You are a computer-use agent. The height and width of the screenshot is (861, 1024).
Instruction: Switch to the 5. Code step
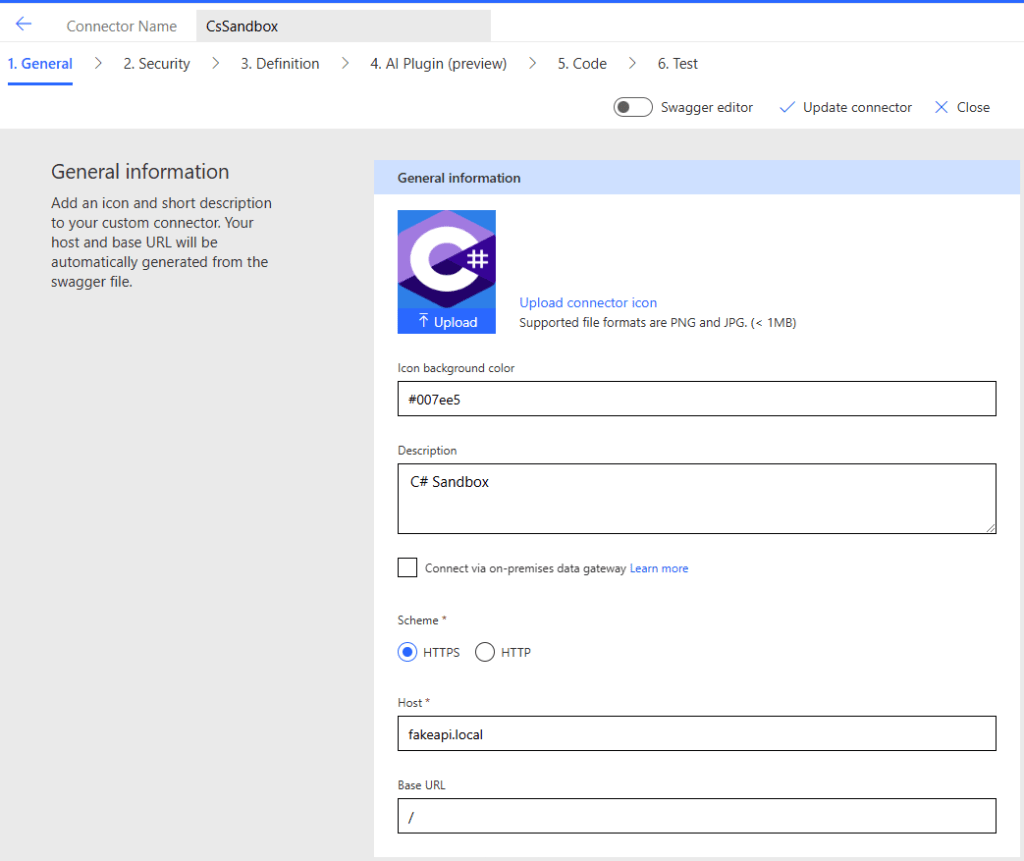pyautogui.click(x=582, y=64)
